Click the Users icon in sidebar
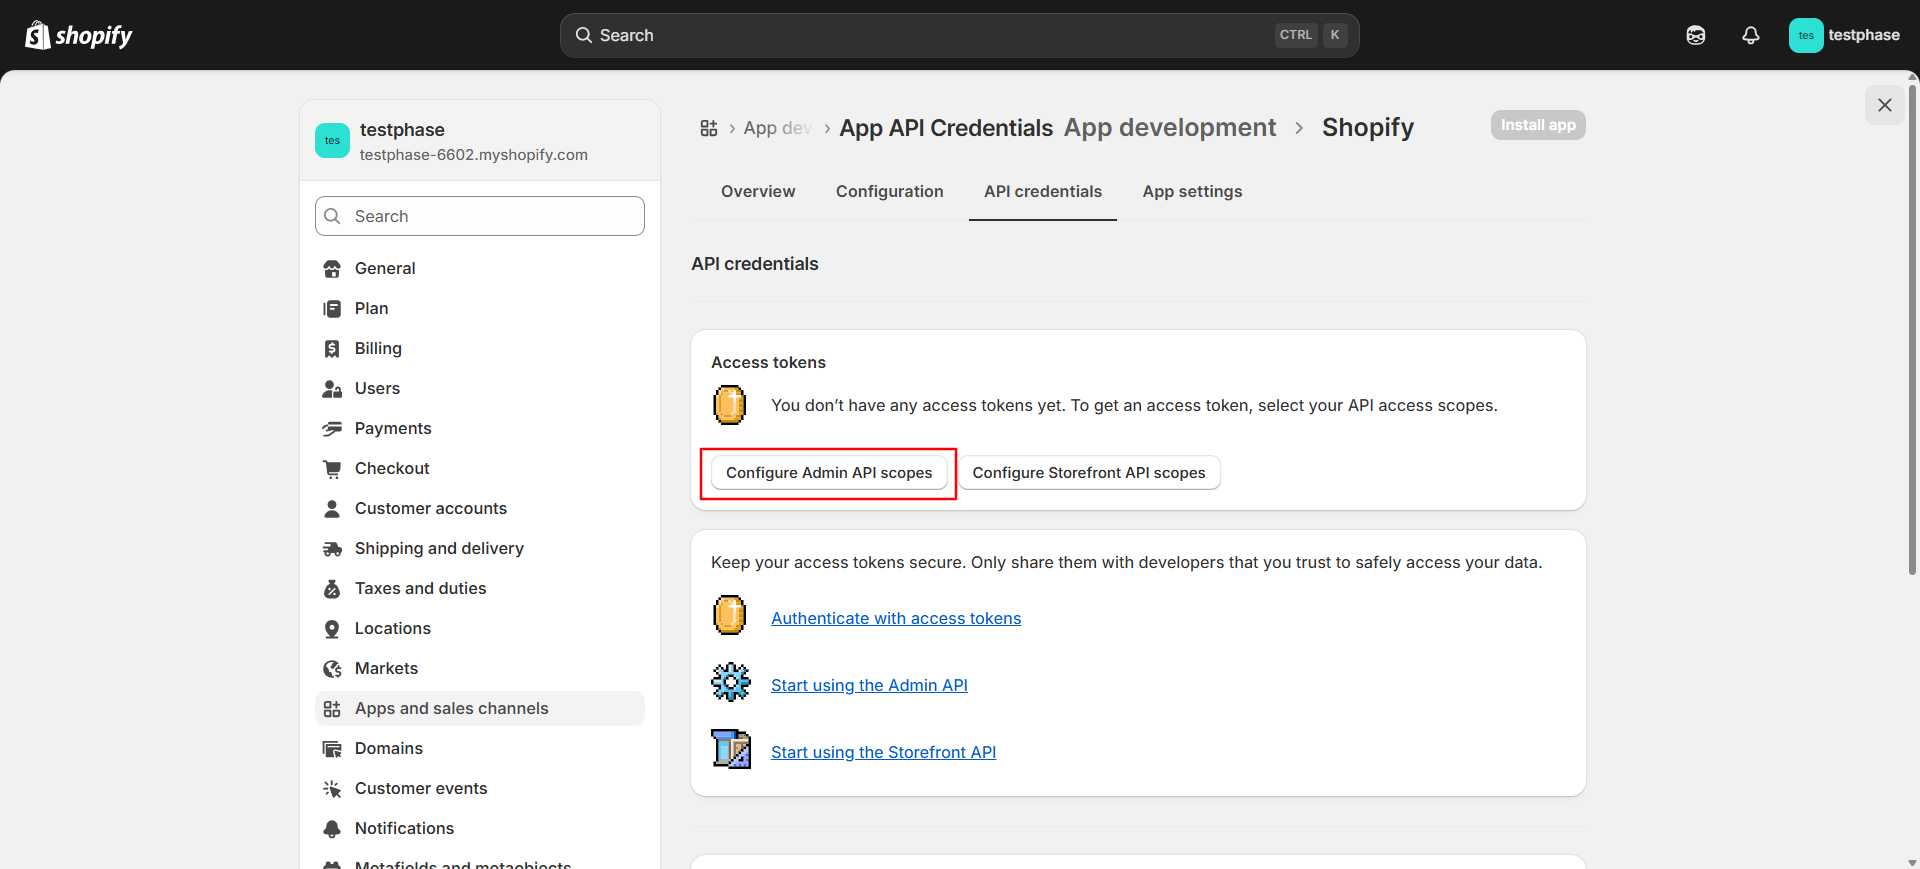Screen dimensions: 1920x869 tap(332, 389)
